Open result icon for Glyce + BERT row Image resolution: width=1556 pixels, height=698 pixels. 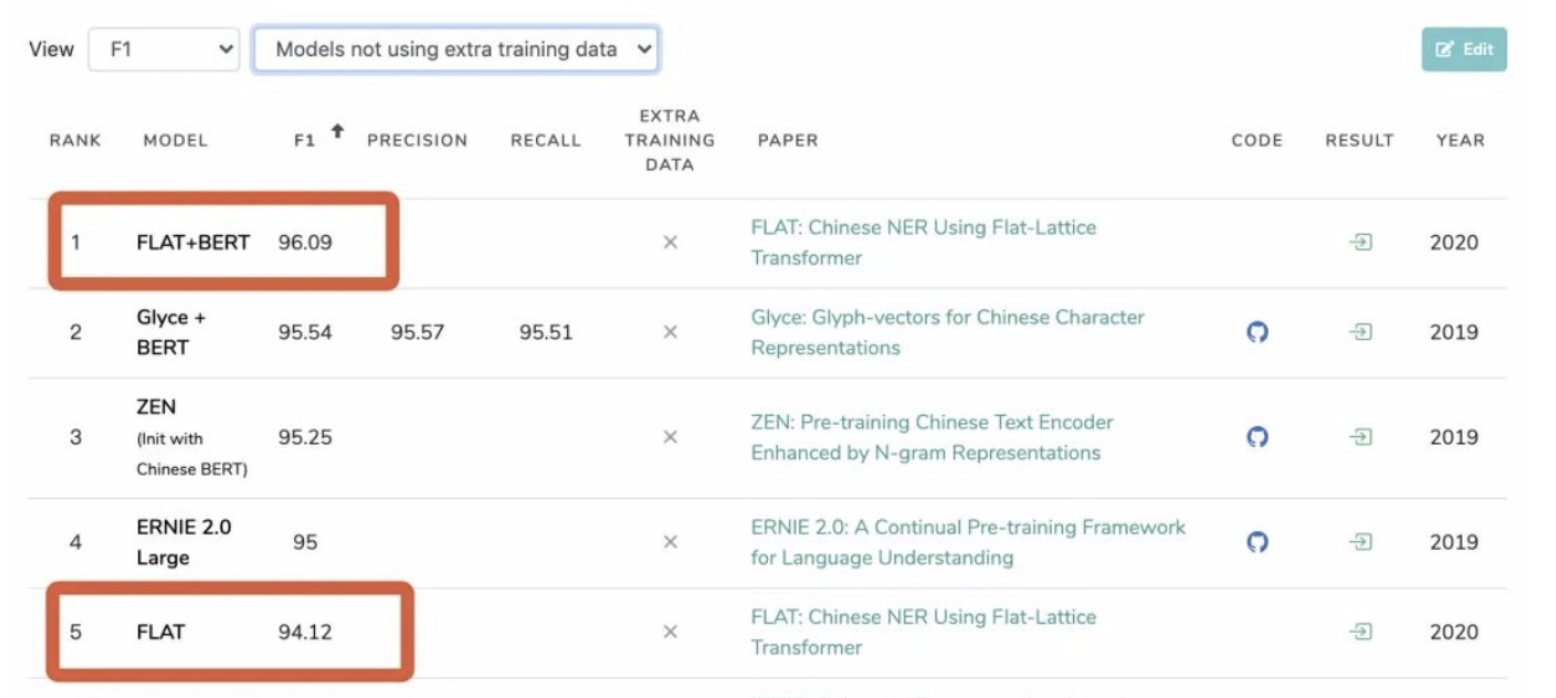tap(1360, 332)
